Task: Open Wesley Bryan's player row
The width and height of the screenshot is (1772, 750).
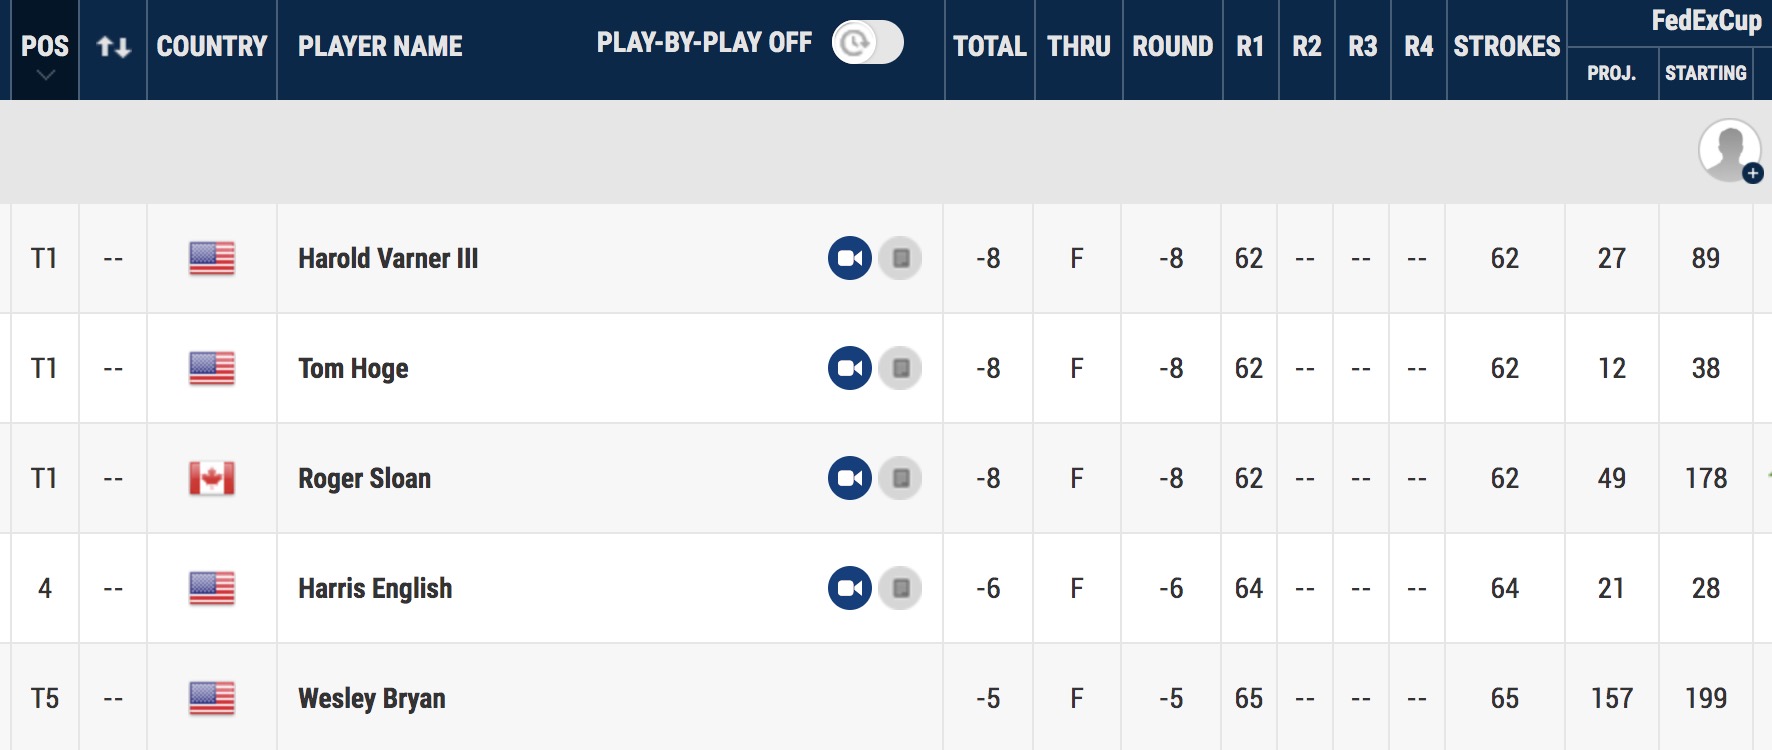Action: 886,697
